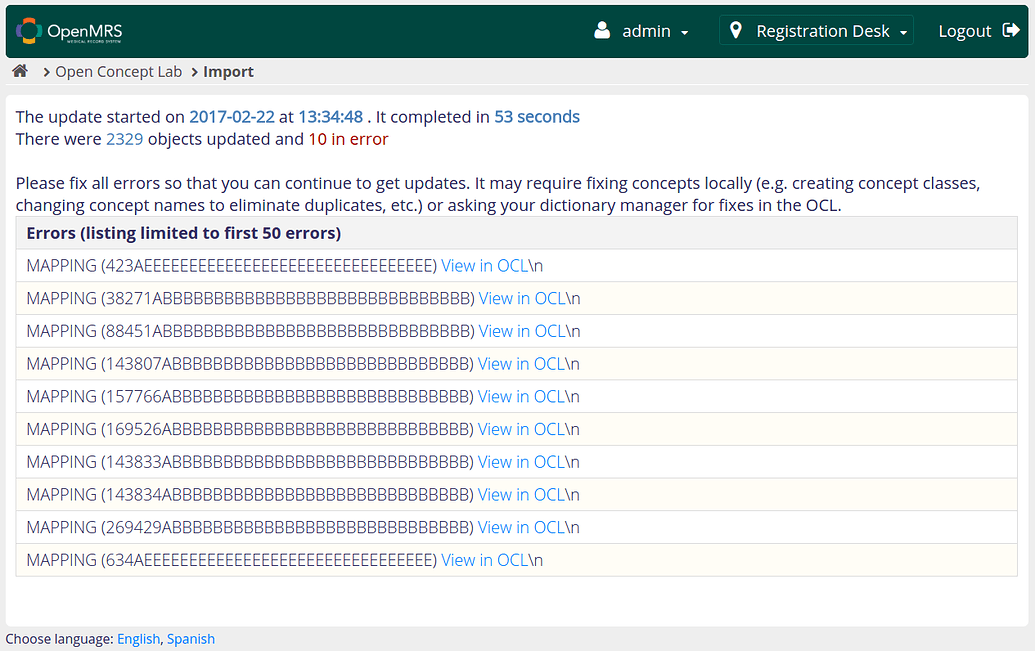Viewport: 1035px width, 651px height.
Task: Select the MAPPING 143834ABBB error text
Action: click(250, 495)
